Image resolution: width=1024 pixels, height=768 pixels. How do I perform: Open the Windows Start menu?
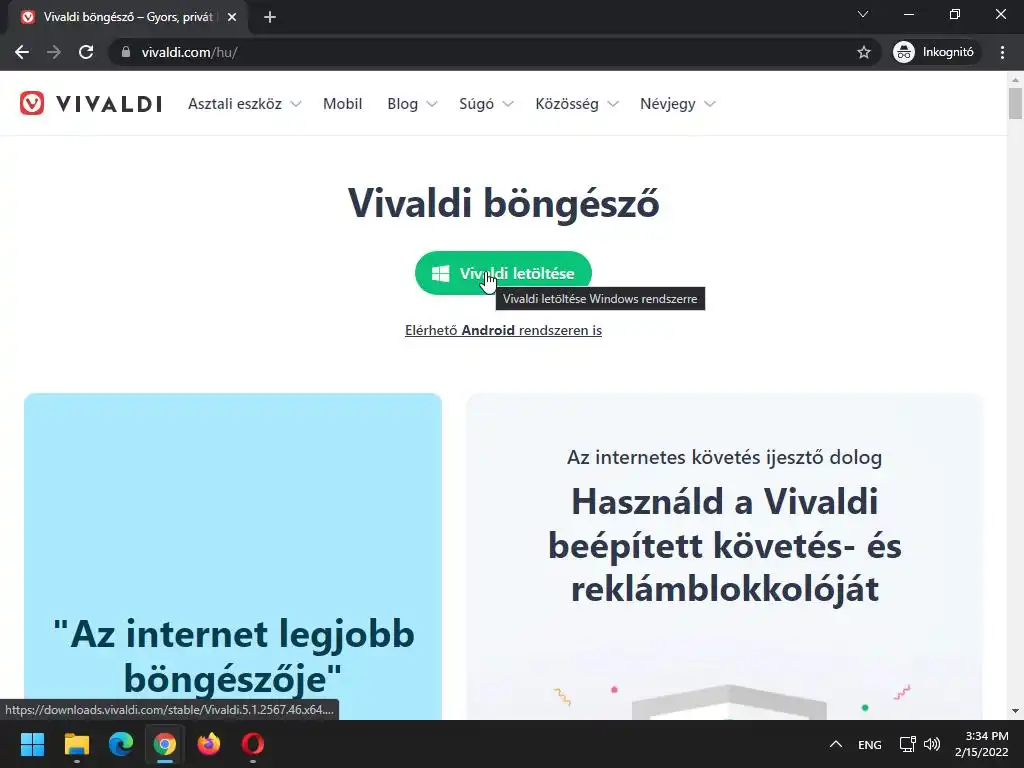pos(32,744)
